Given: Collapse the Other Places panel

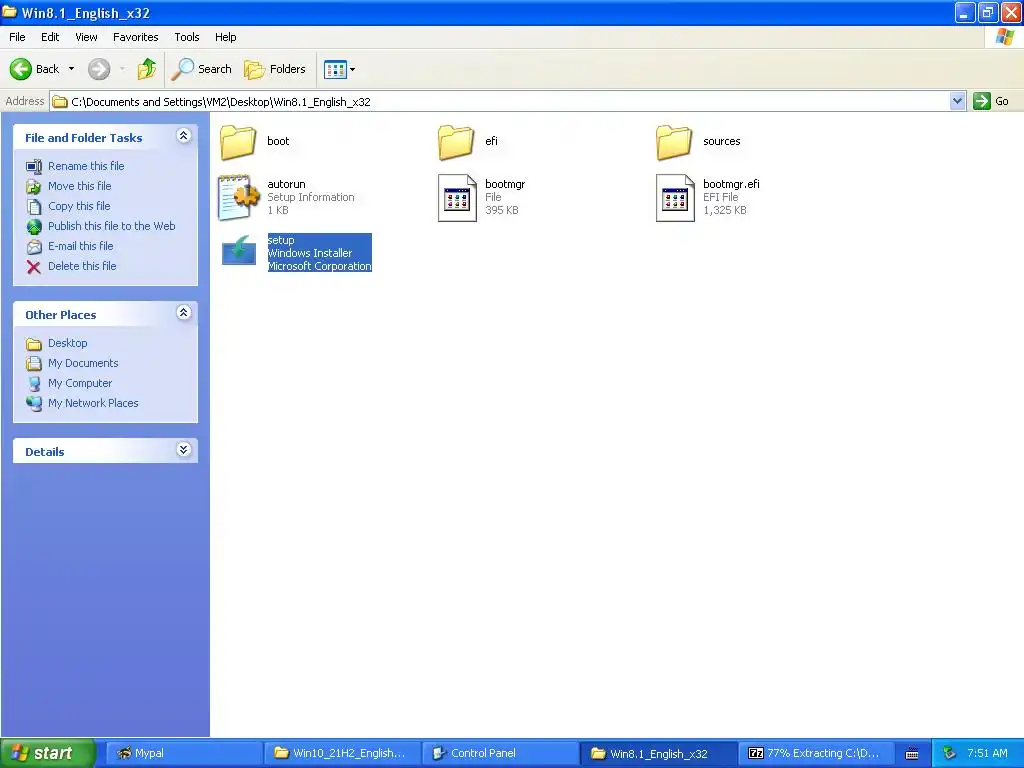Looking at the screenshot, I should pos(184,313).
